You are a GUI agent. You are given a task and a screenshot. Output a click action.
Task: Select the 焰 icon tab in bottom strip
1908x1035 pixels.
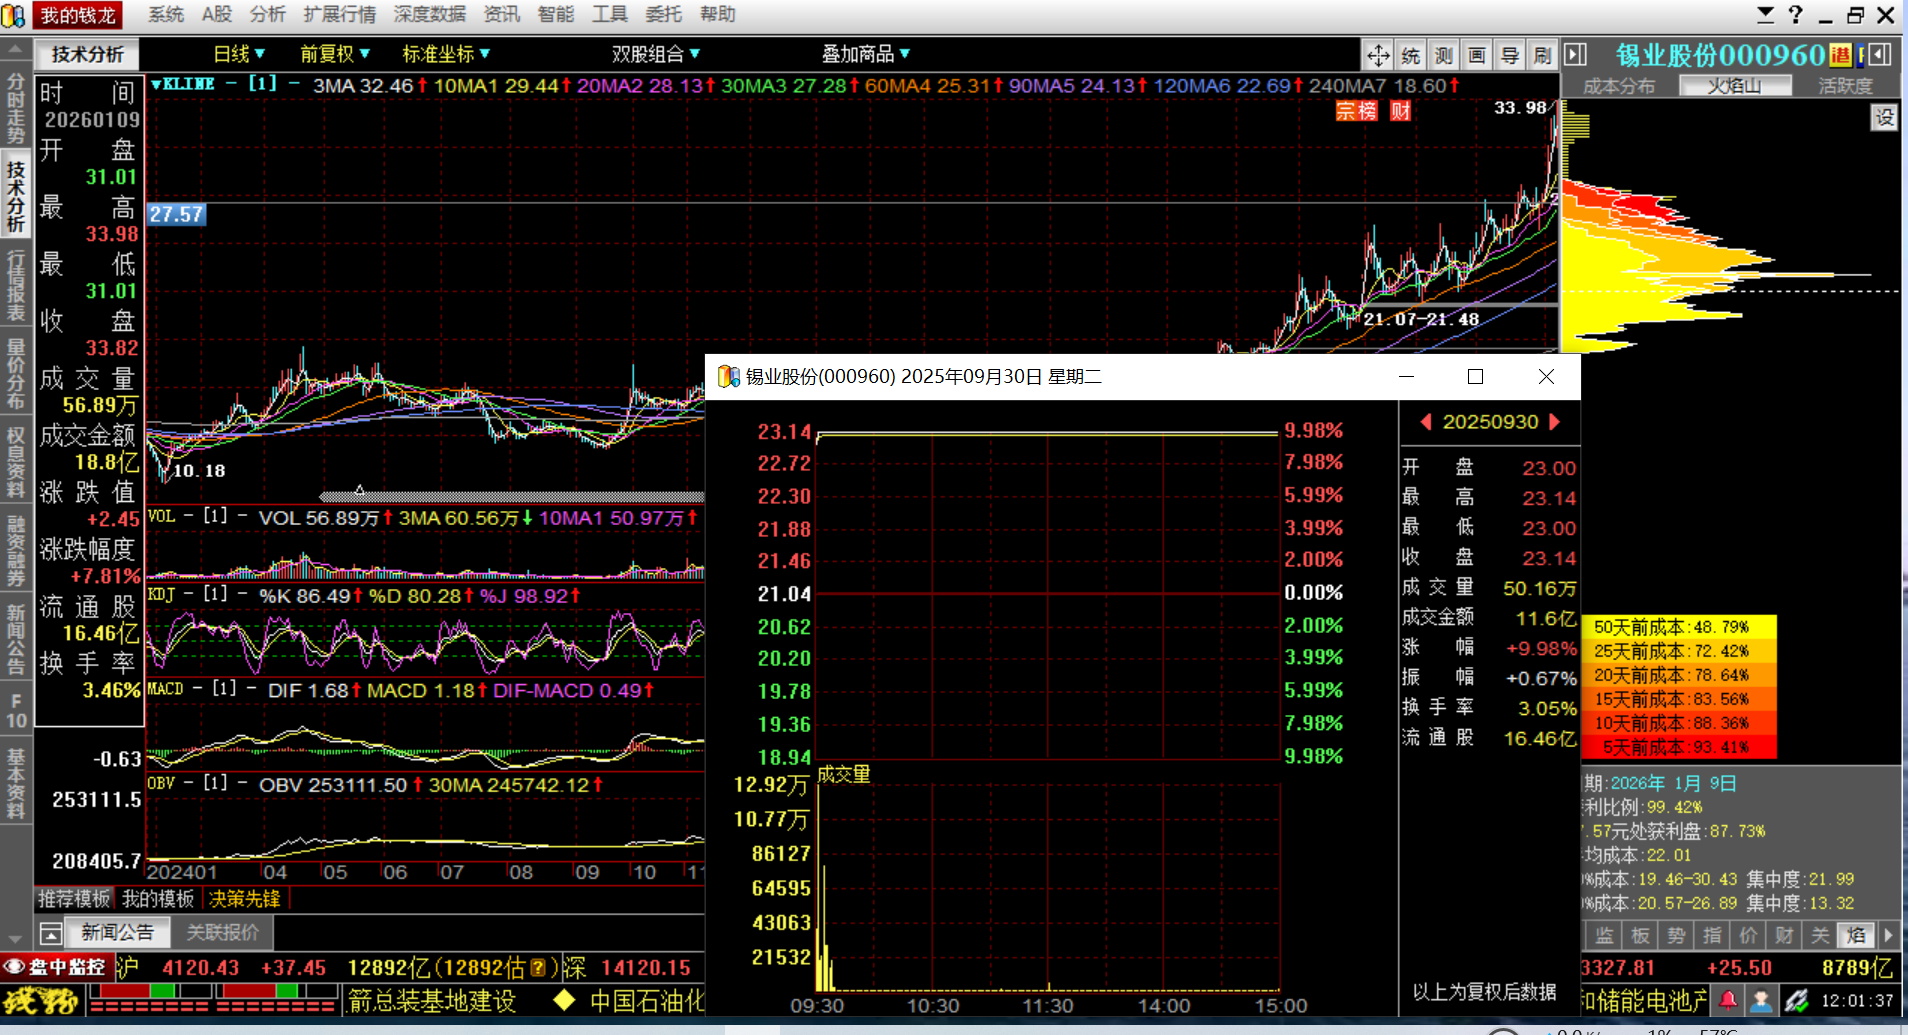pos(1856,935)
